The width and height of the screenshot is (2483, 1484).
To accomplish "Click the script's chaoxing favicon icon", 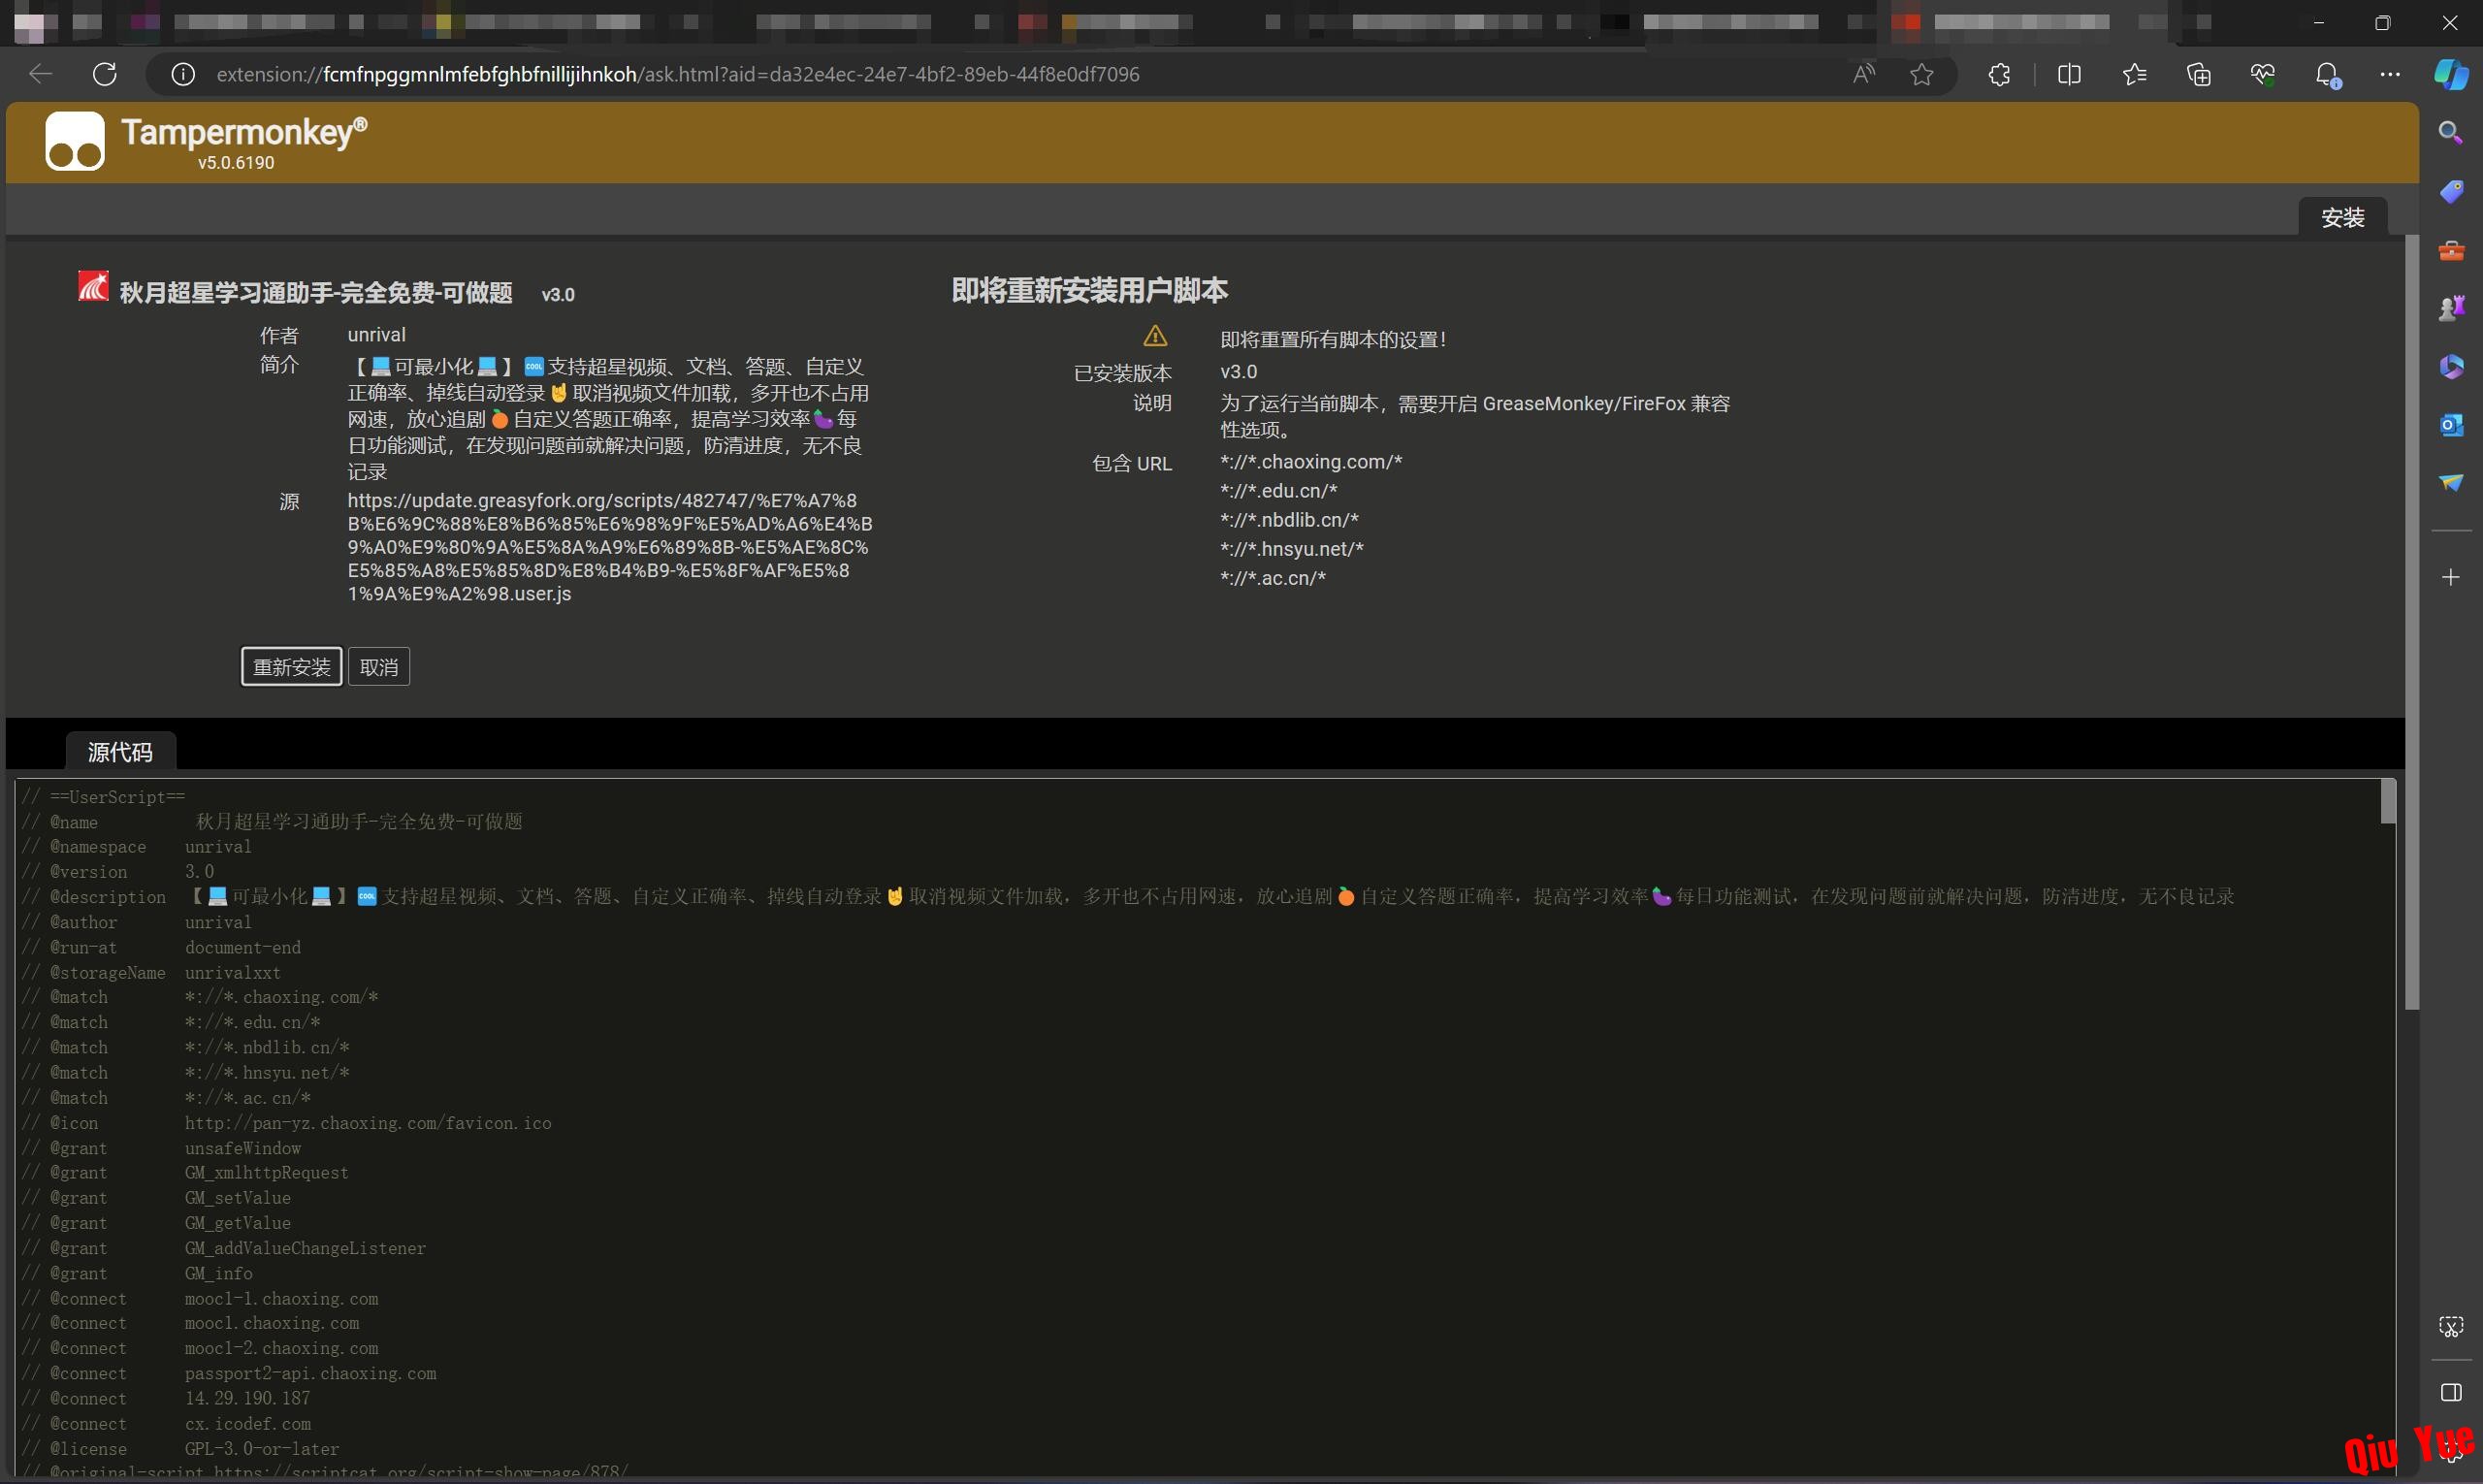I will [93, 286].
